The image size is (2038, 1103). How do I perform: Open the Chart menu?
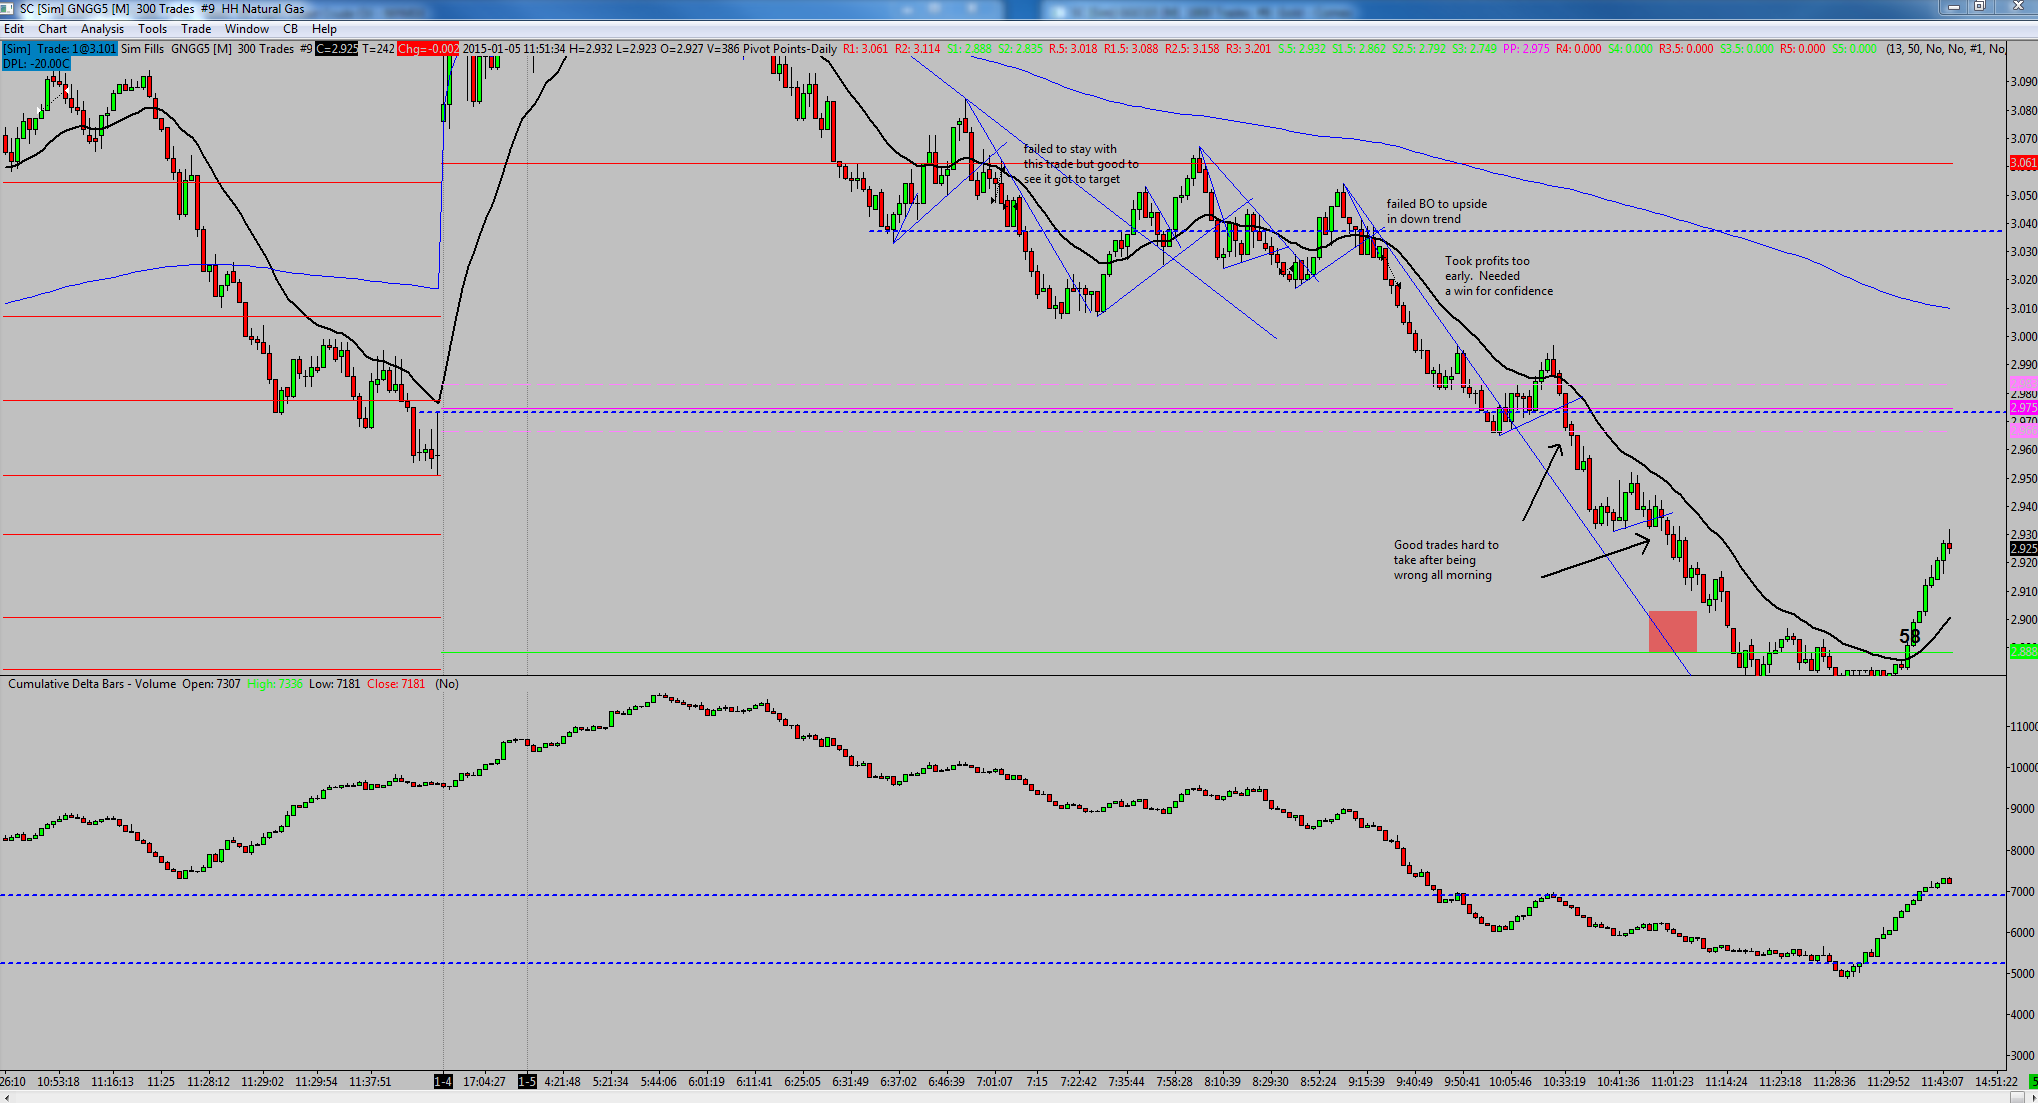tap(52, 29)
